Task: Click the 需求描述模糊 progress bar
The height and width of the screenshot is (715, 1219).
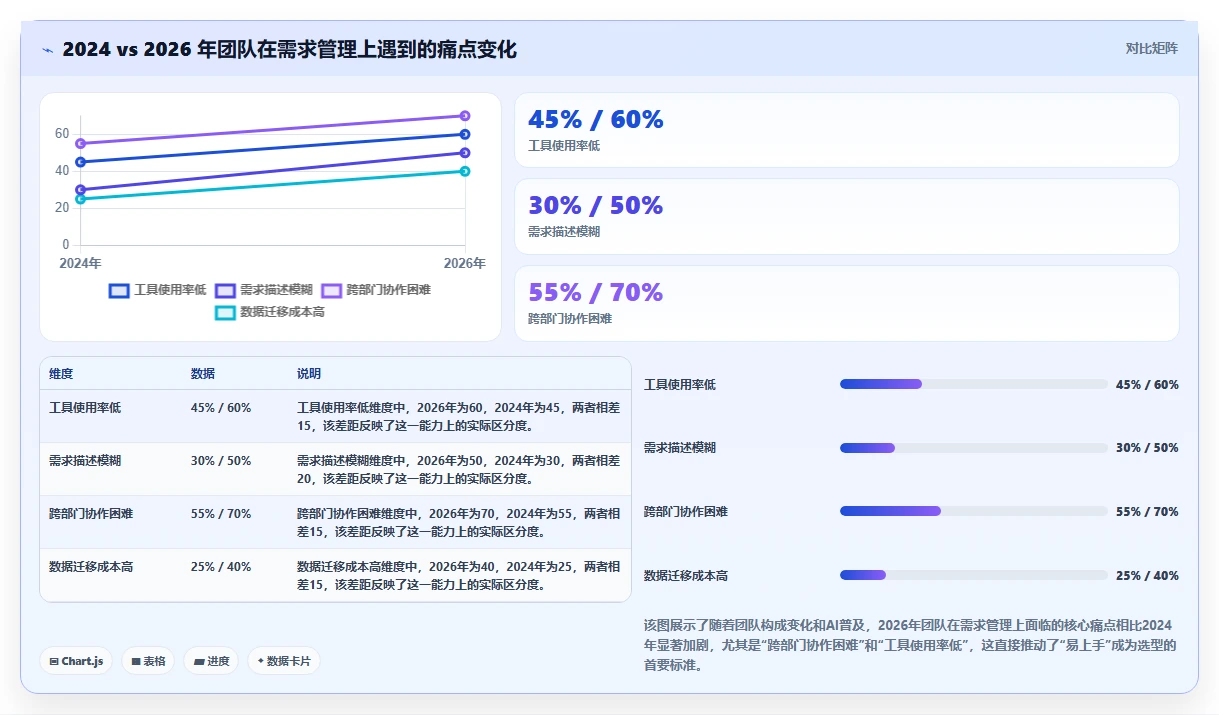Action: (974, 448)
